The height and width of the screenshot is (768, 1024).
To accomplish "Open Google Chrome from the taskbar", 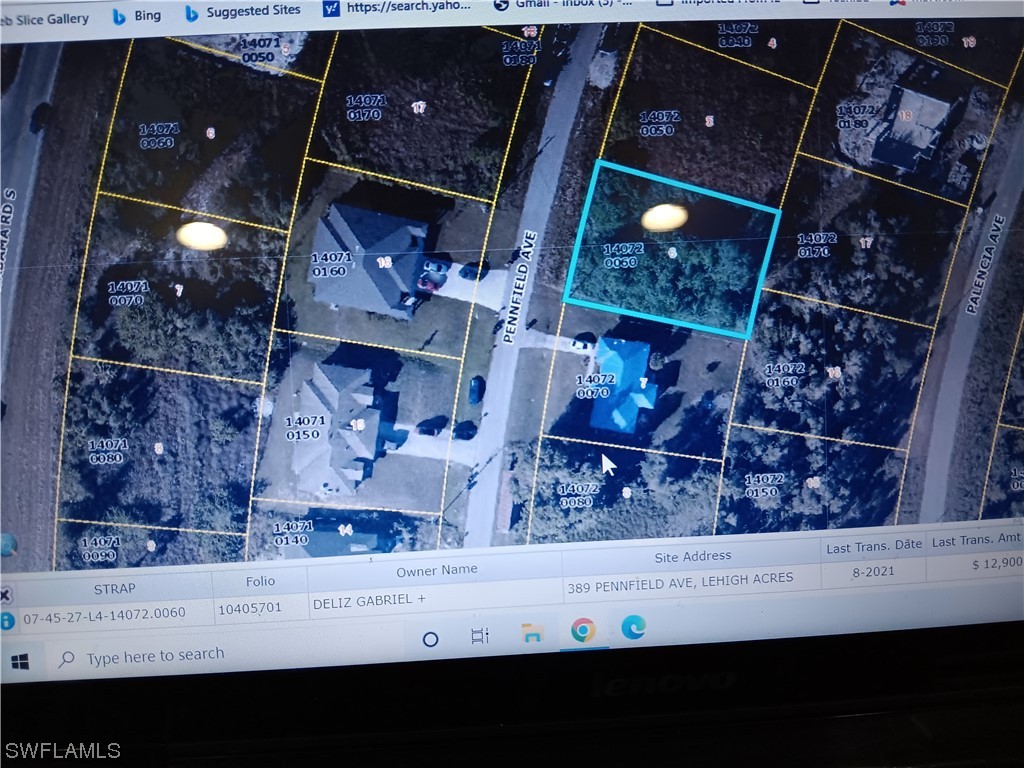I will pos(583,630).
